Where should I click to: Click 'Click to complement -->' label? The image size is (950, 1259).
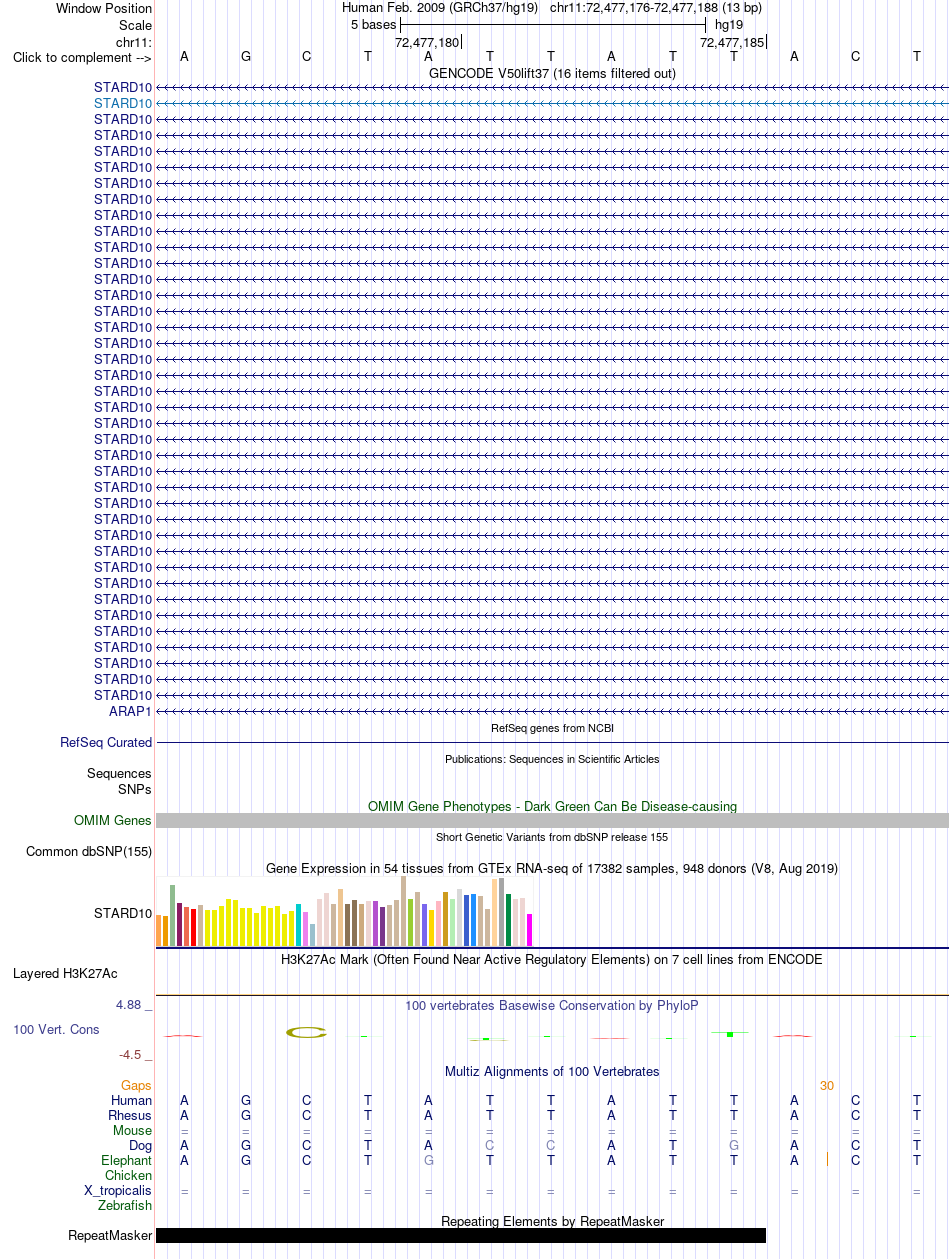[x=82, y=57]
